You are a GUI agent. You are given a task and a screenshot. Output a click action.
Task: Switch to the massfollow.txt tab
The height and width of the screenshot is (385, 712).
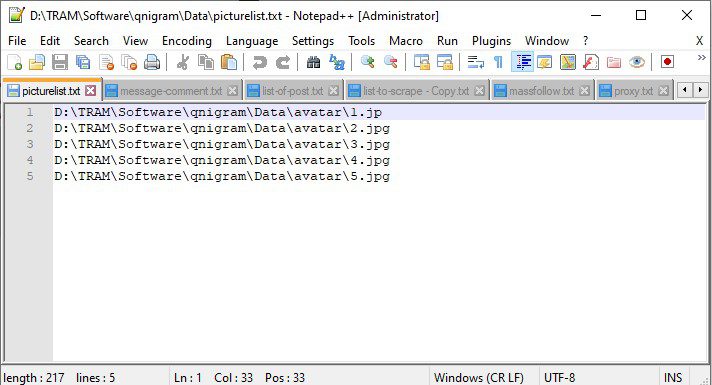[541, 91]
